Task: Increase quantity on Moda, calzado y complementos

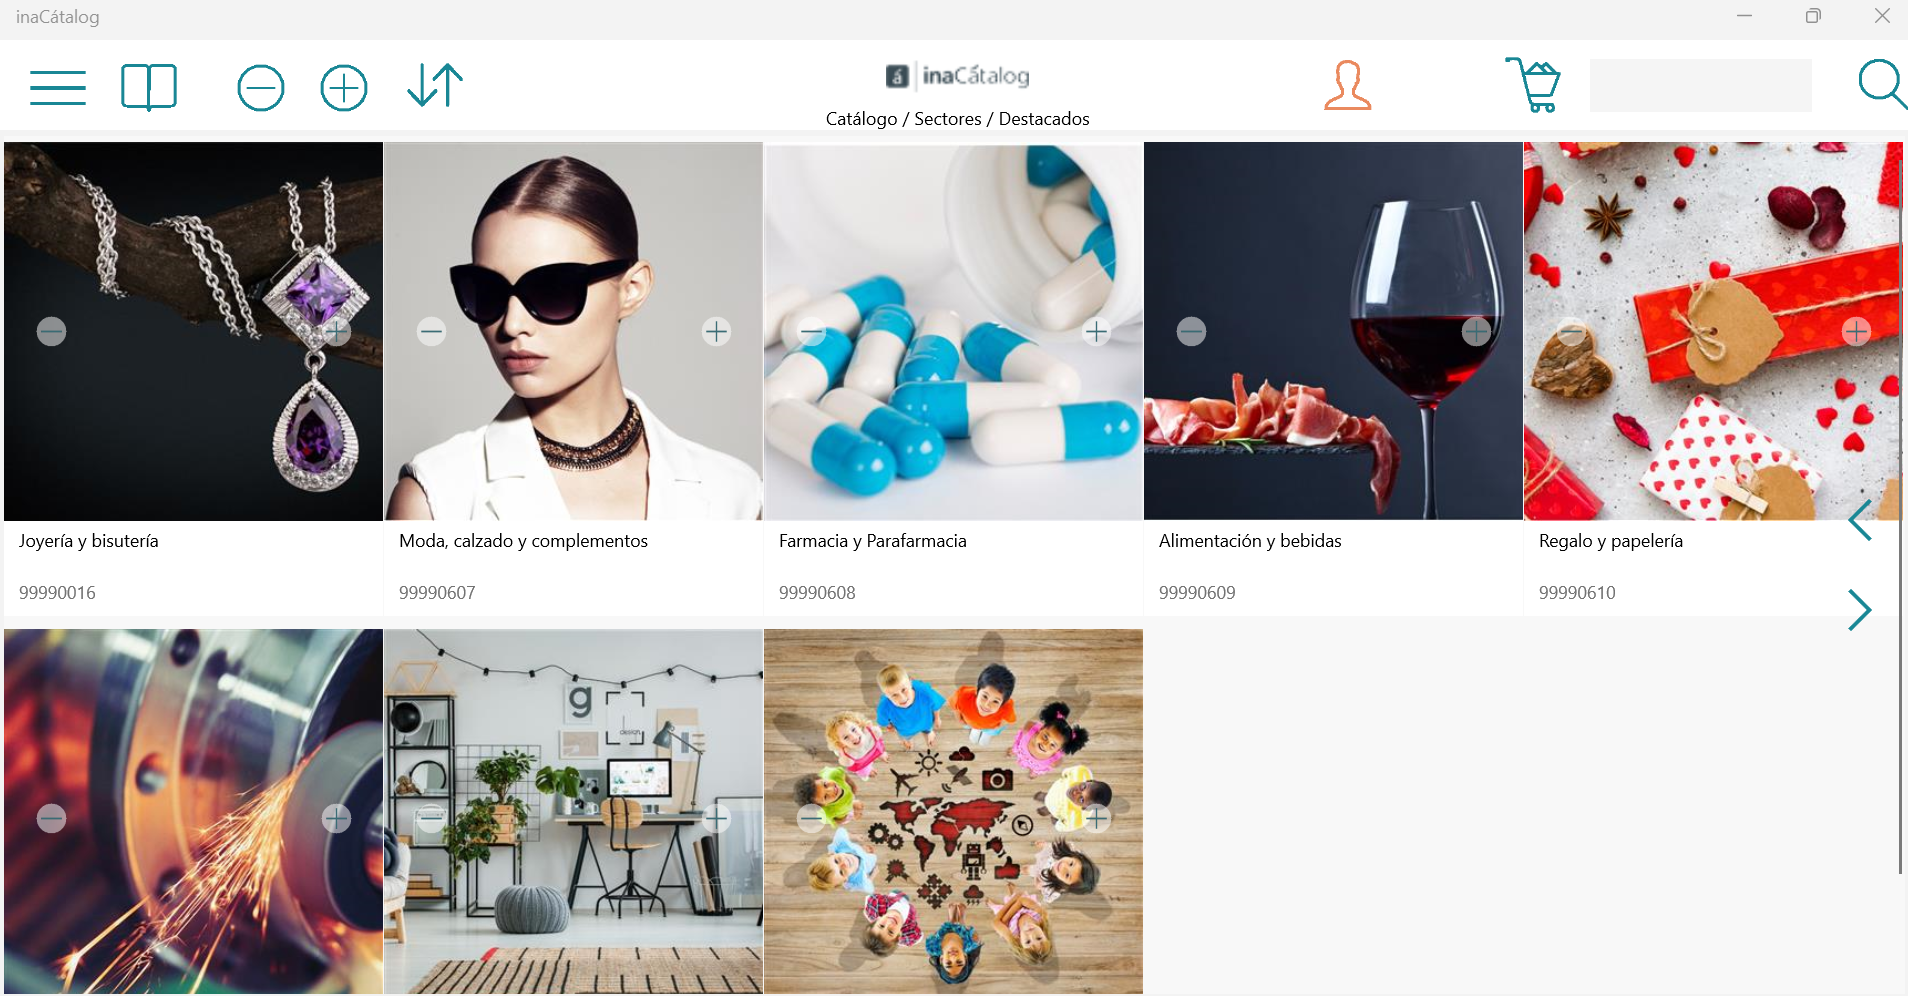Action: [716, 331]
